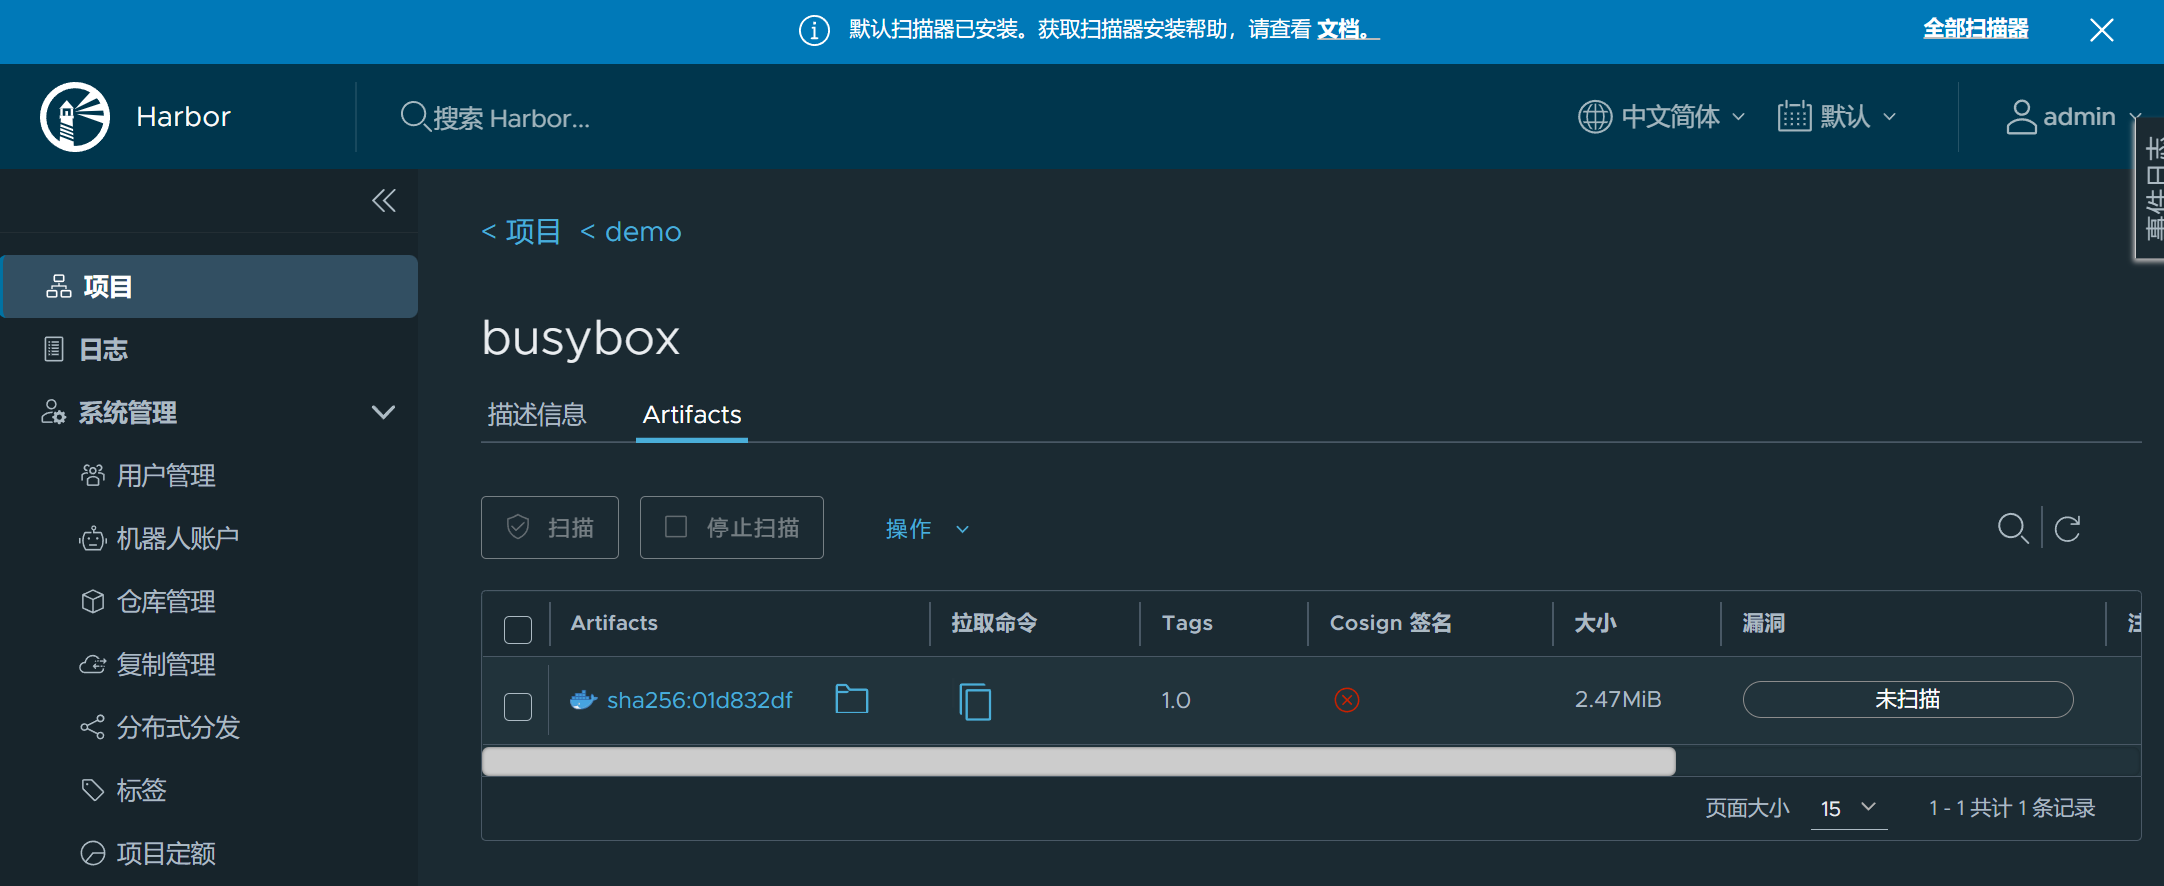The image size is (2164, 886).
Task: Click the 拉取命令 column header
Action: click(994, 622)
